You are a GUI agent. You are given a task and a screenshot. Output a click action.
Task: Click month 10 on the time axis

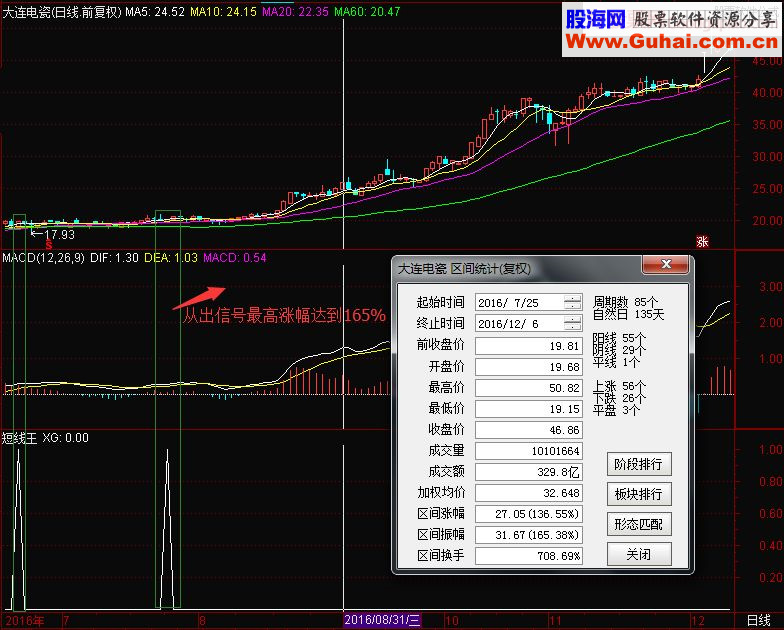pos(452,621)
